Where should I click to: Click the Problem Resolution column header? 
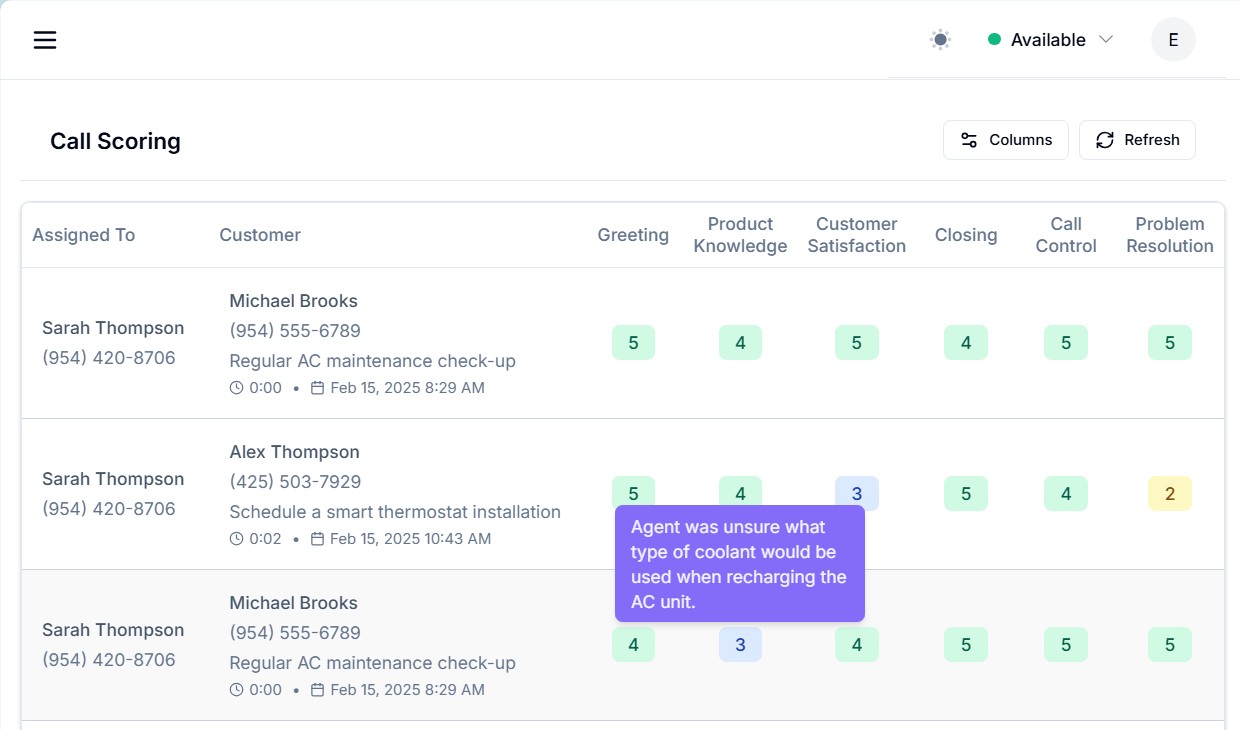(1169, 235)
